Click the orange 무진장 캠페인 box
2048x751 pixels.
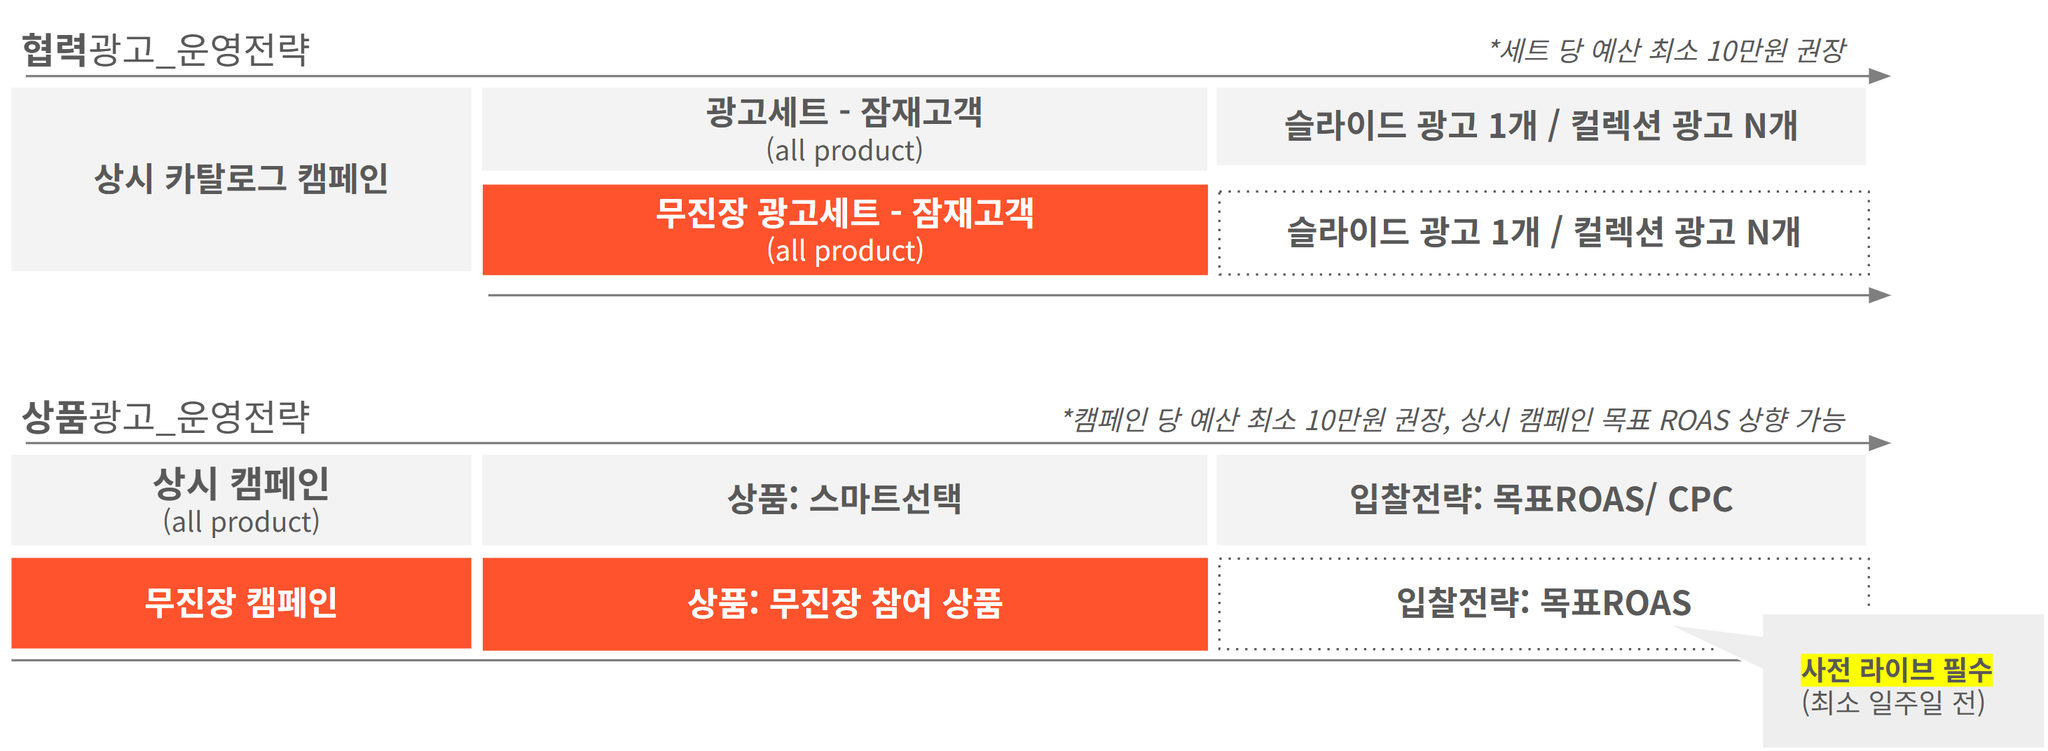(x=241, y=603)
